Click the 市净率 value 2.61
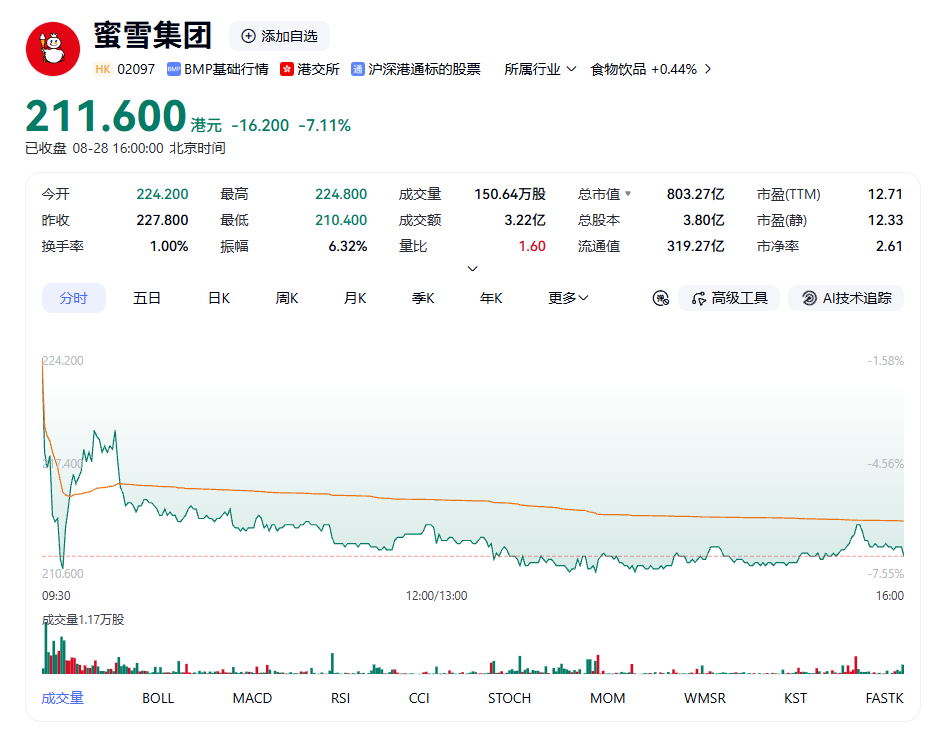Image resolution: width=932 pixels, height=735 pixels. (889, 246)
